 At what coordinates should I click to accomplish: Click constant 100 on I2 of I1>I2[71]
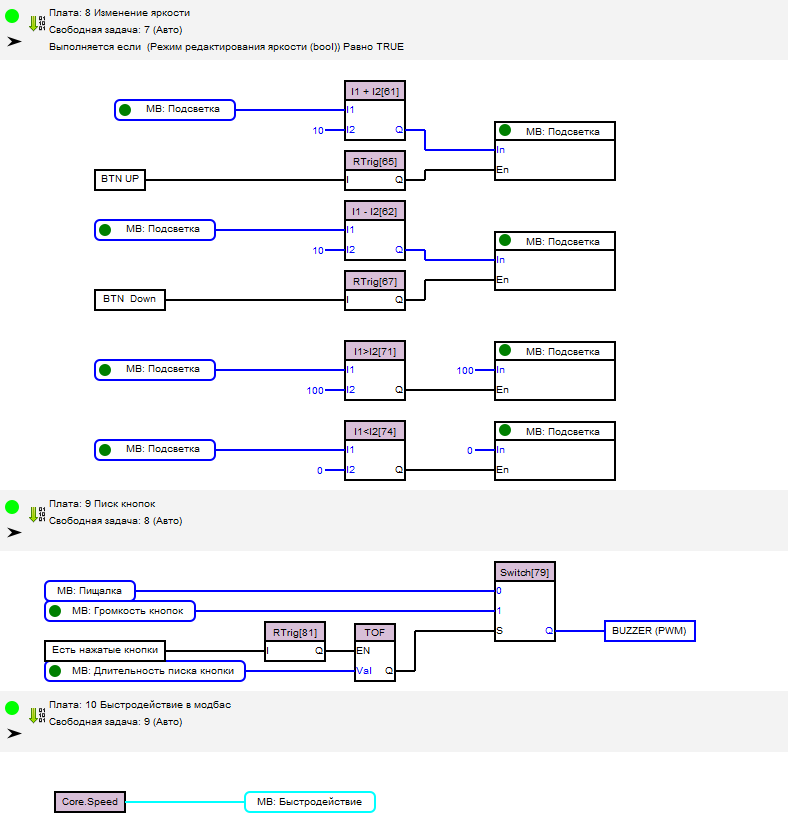[315, 391]
